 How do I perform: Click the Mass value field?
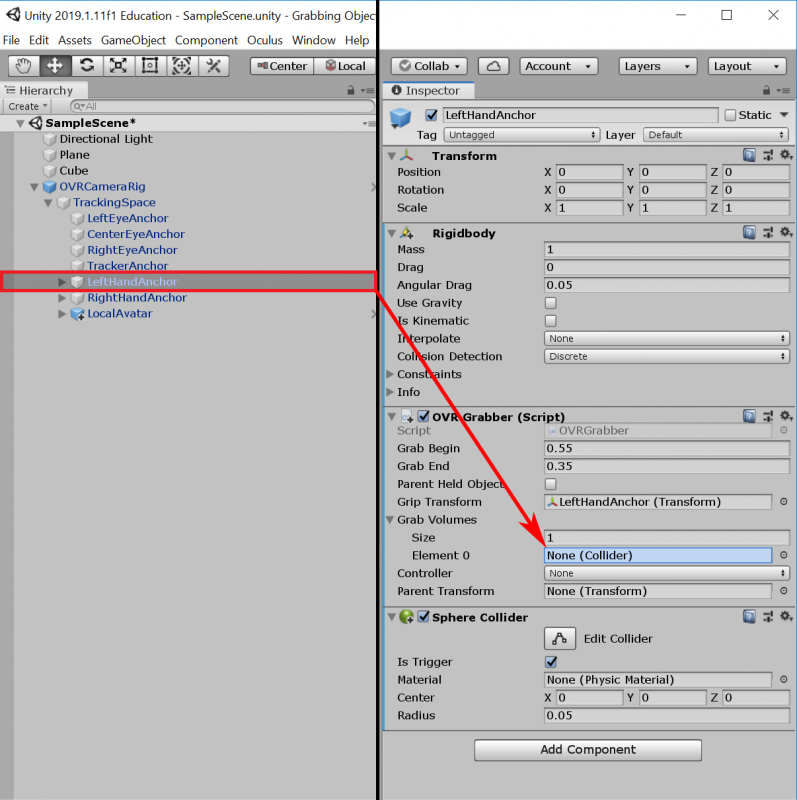click(666, 249)
